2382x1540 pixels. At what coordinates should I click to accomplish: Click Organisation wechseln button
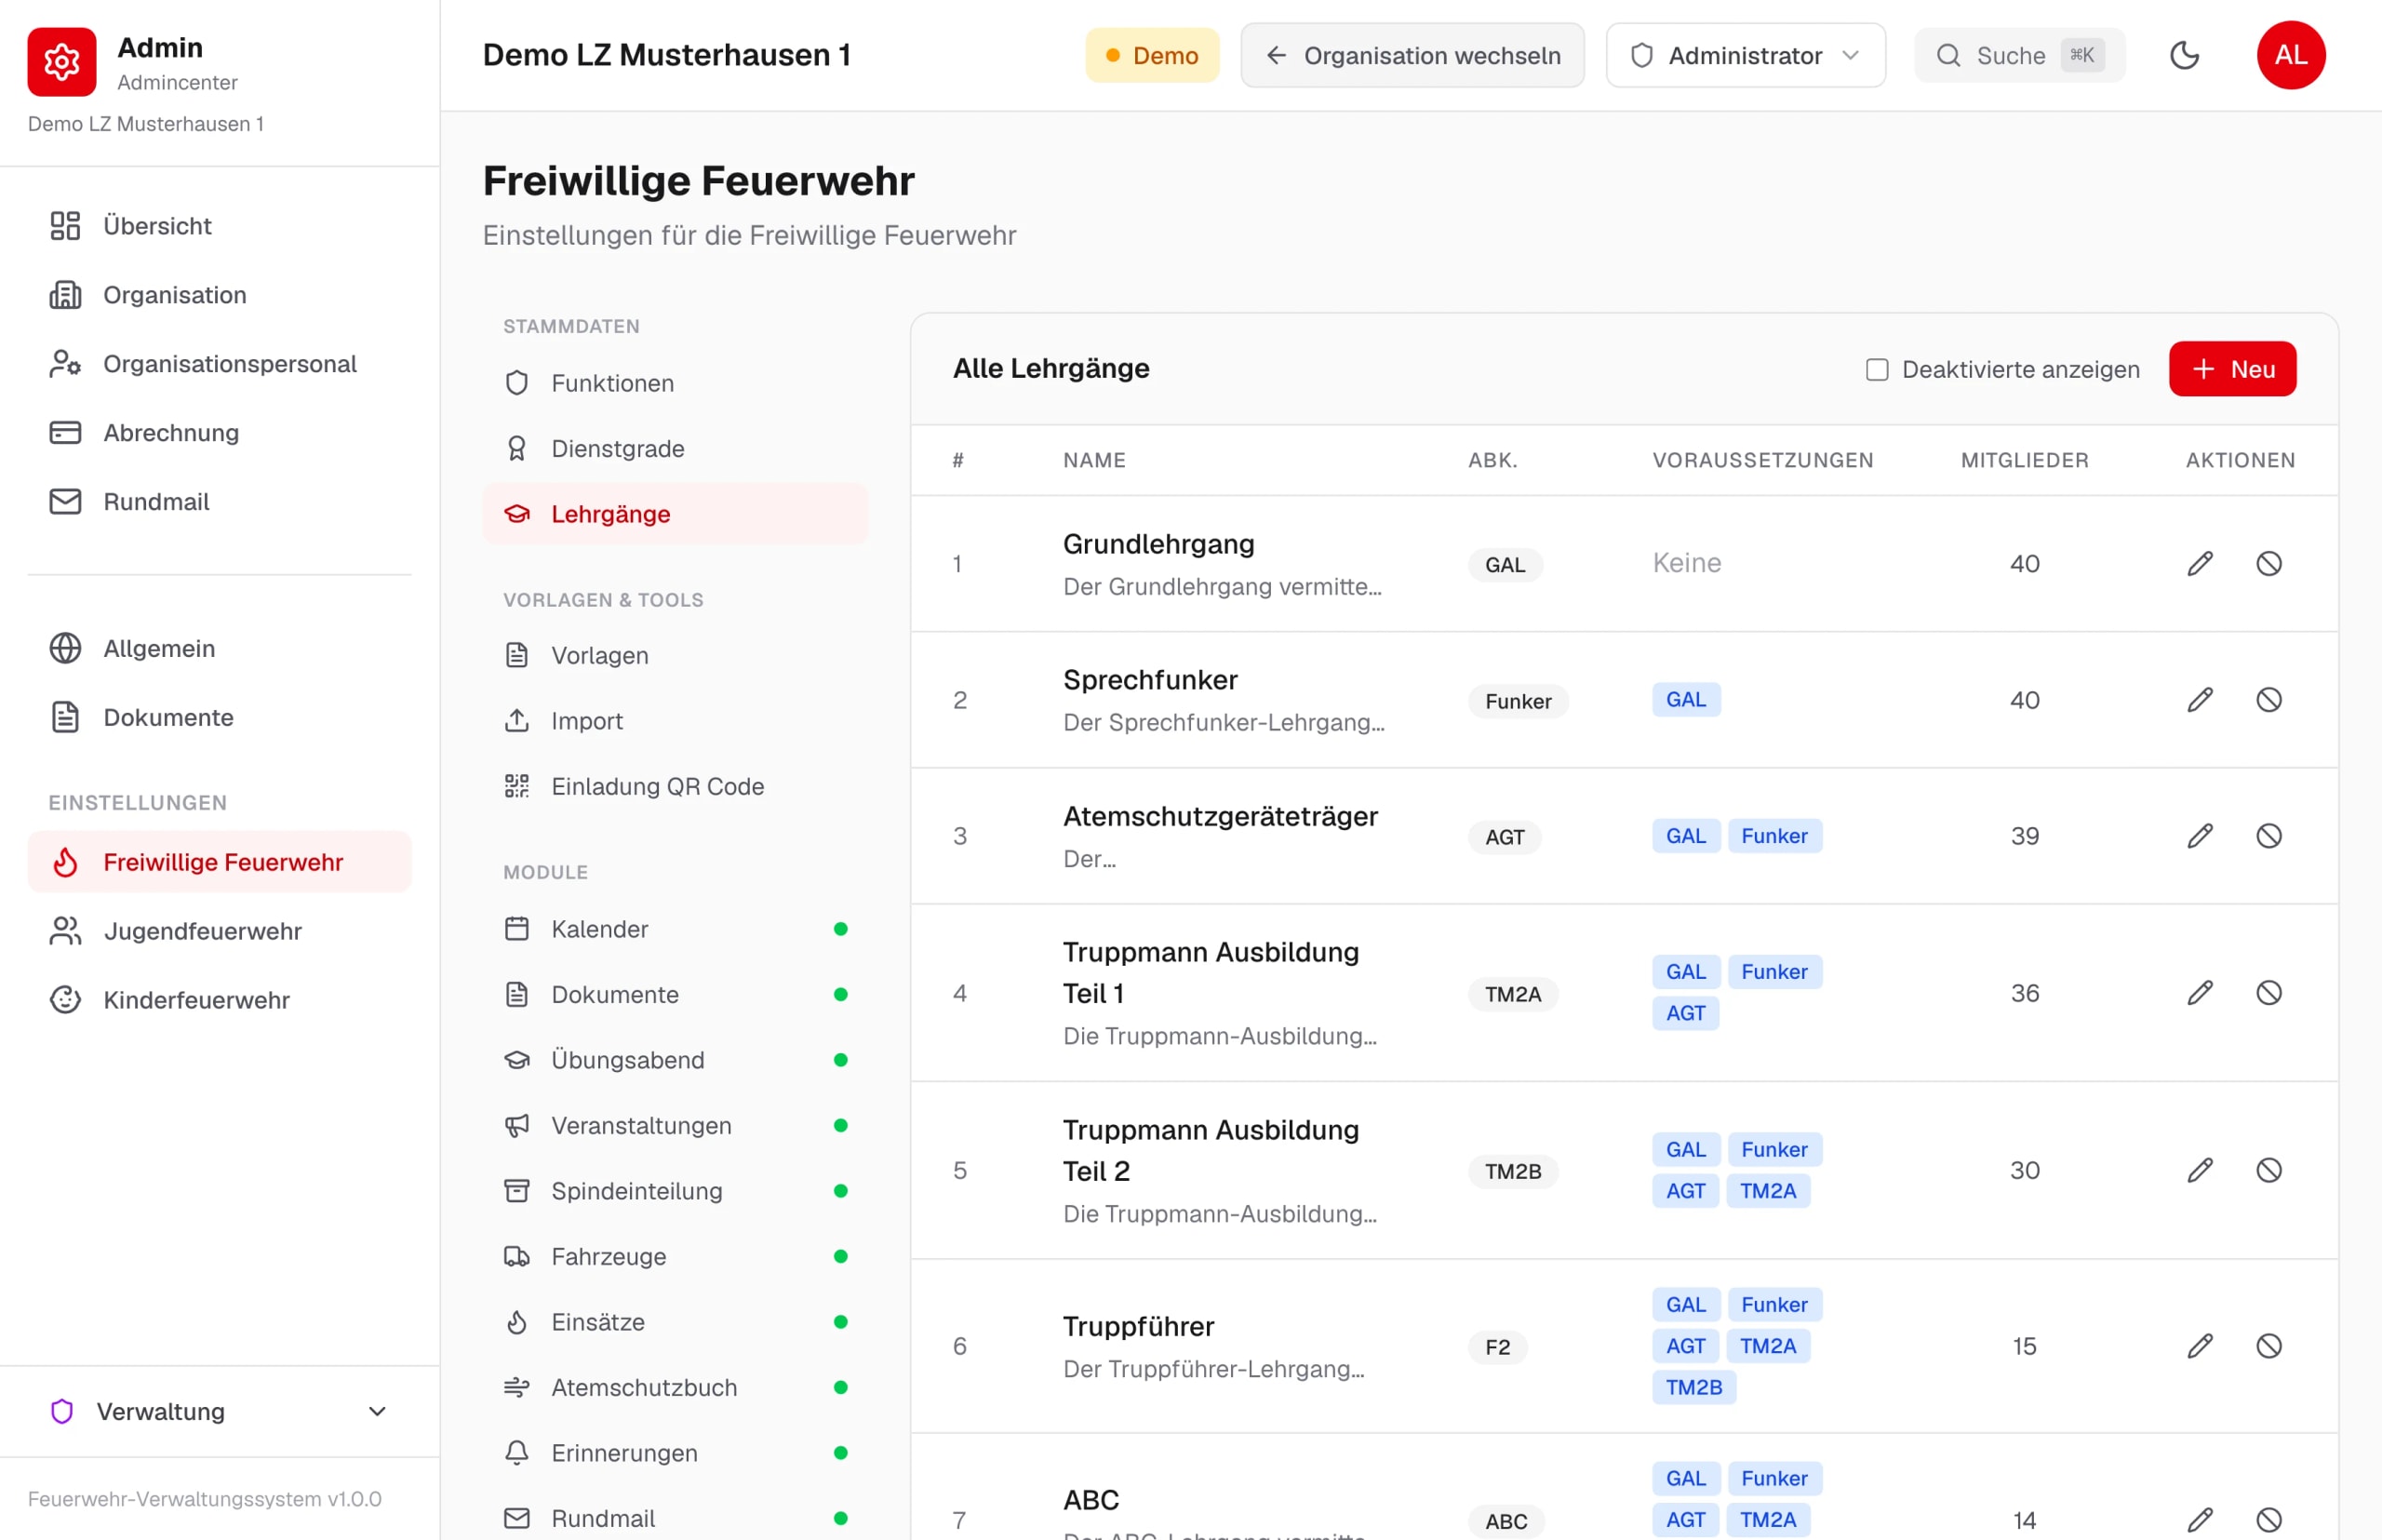(1412, 55)
